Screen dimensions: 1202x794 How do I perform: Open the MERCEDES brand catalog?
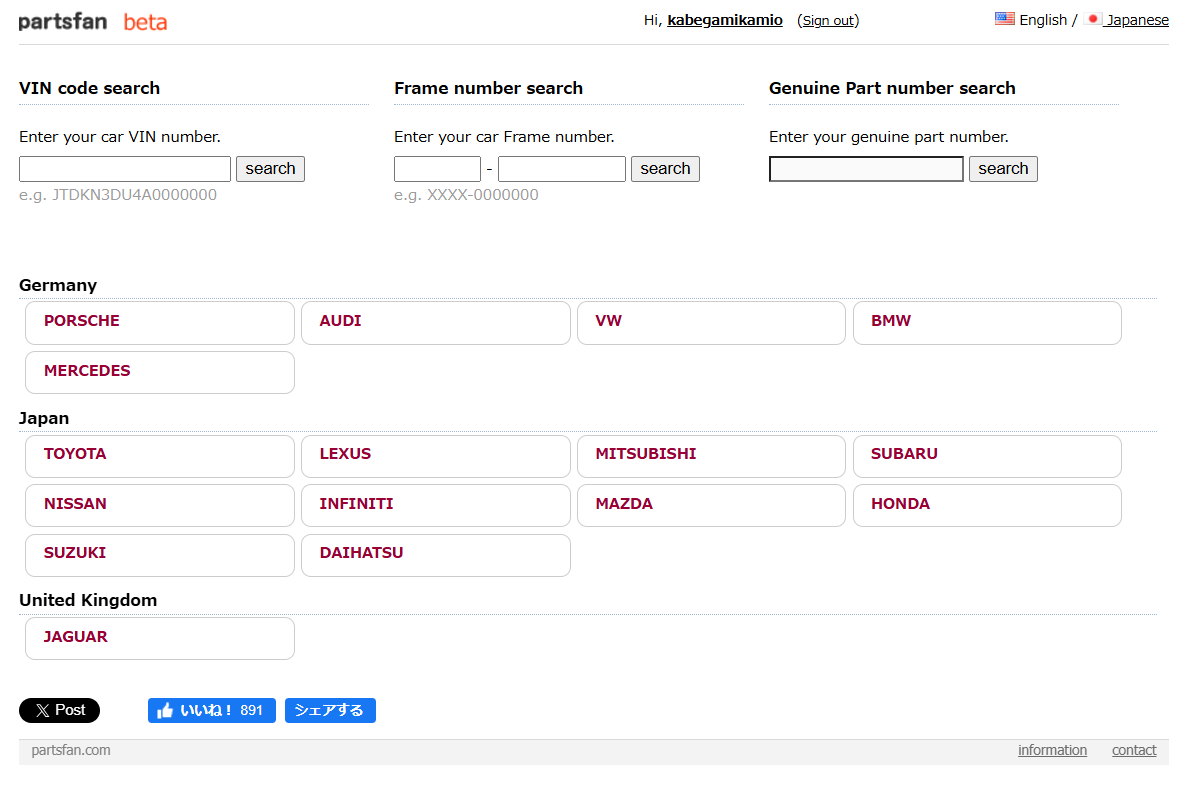tap(160, 372)
